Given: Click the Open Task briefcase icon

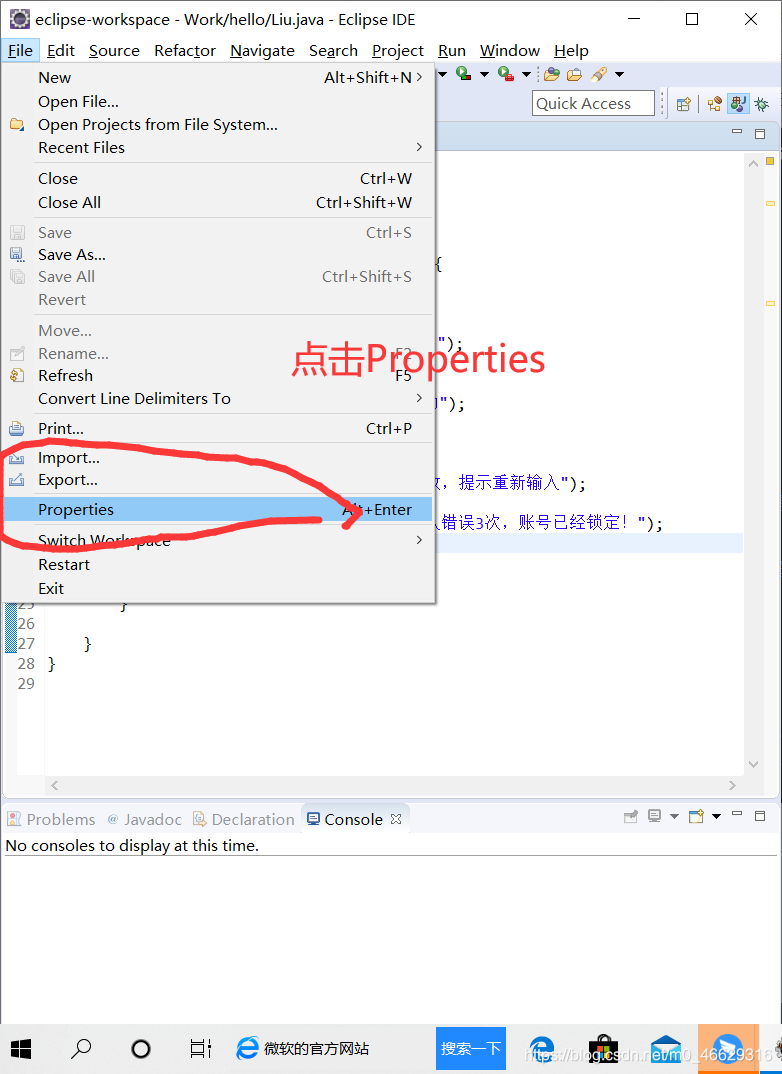Looking at the screenshot, I should (575, 74).
